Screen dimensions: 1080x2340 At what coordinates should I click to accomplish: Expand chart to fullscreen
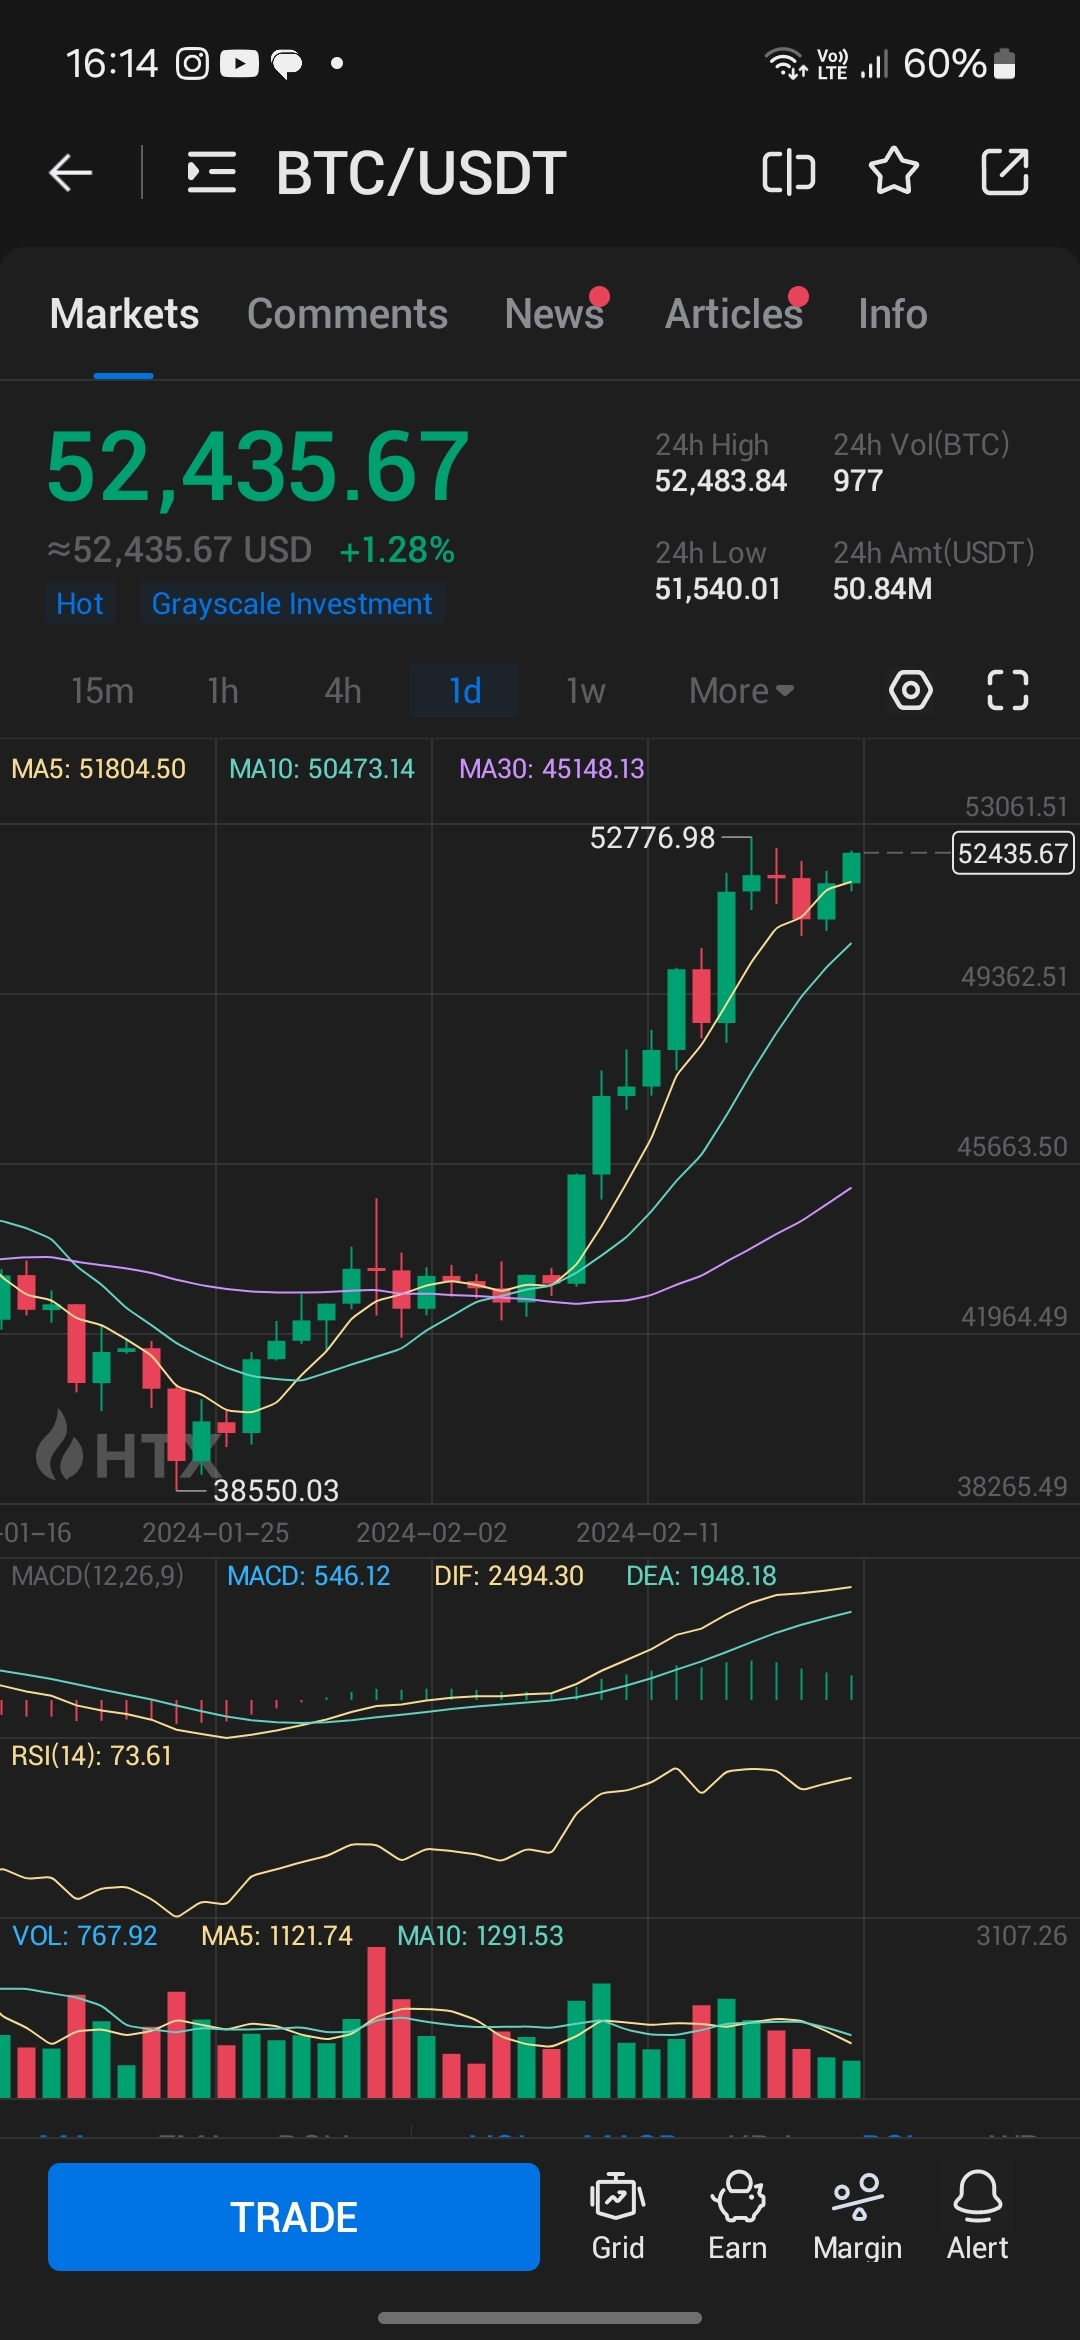(1007, 690)
